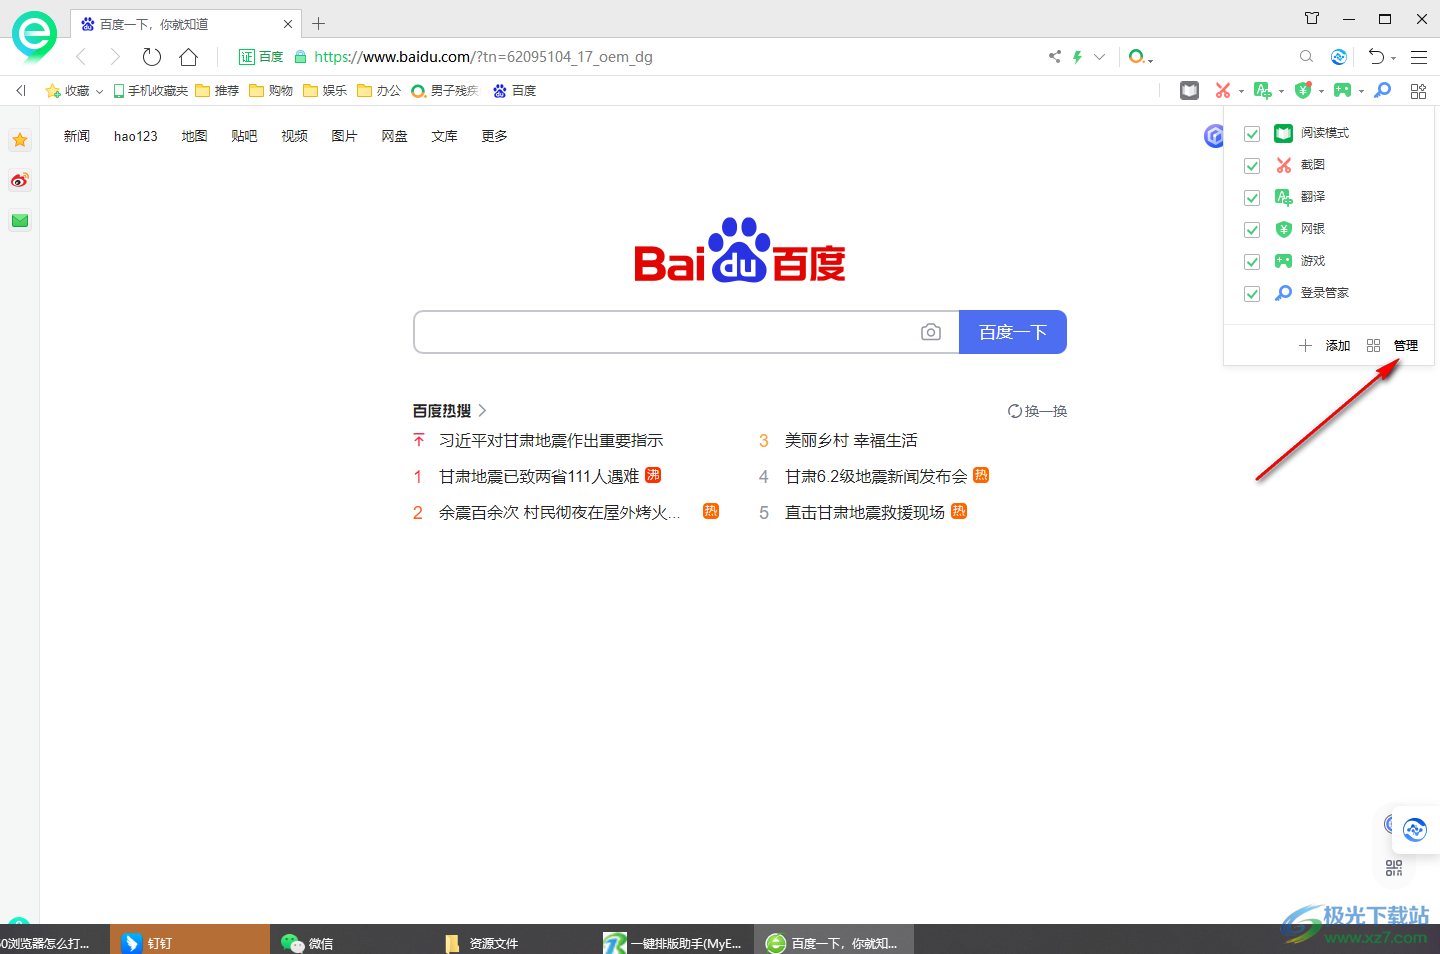
Task: Click the undo closed tab arrow
Action: click(x=1377, y=57)
